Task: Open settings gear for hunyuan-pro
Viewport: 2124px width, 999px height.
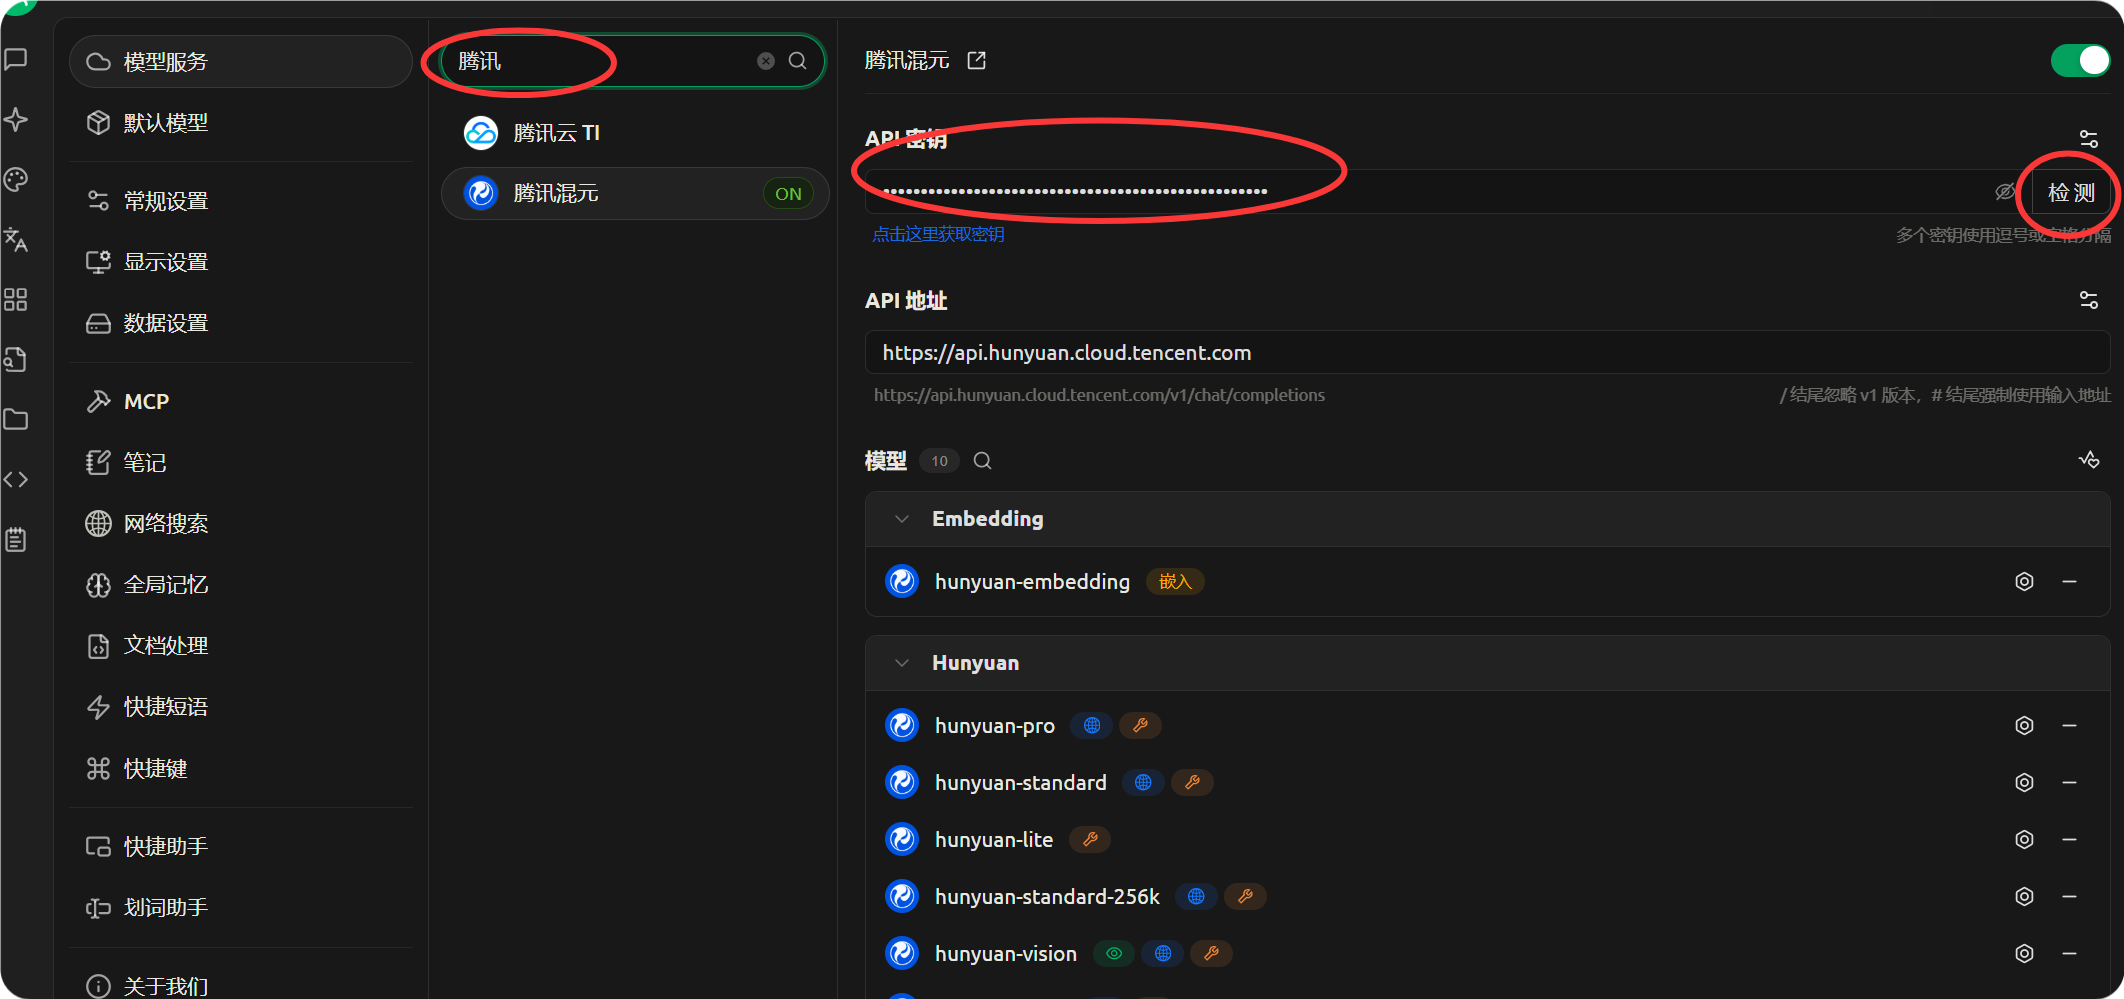Action: pos(2024,726)
